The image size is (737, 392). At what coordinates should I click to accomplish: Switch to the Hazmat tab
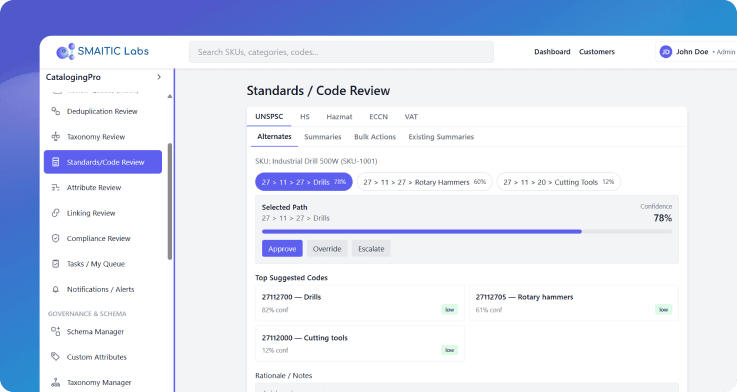click(x=339, y=117)
